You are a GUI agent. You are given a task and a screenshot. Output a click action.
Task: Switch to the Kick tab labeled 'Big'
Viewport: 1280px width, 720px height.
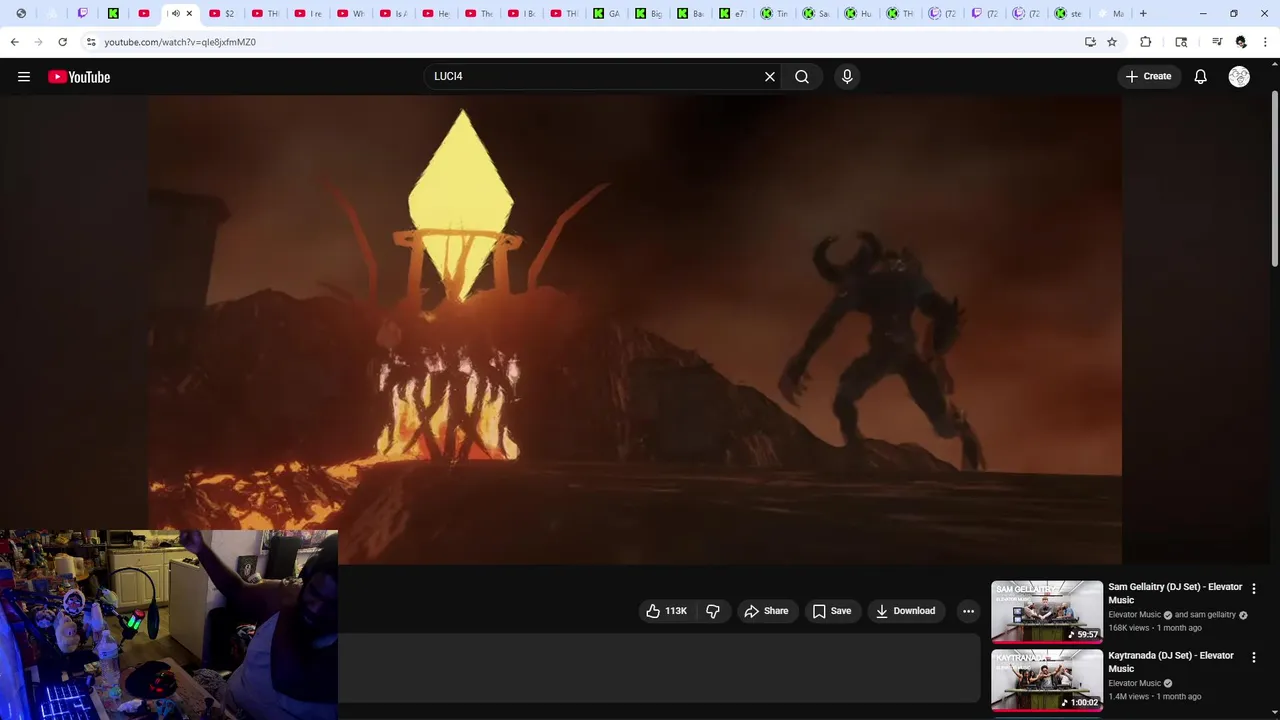click(649, 14)
